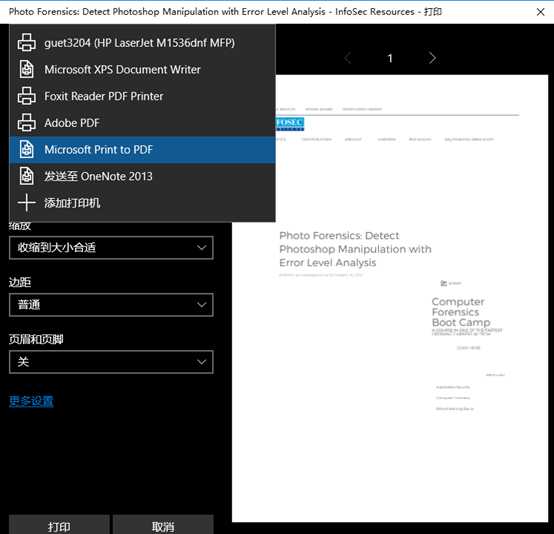Image resolution: width=554 pixels, height=534 pixels.
Task: Click document icon beside 发送至 OneNote 2013
Action: pyautogui.click(x=26, y=176)
